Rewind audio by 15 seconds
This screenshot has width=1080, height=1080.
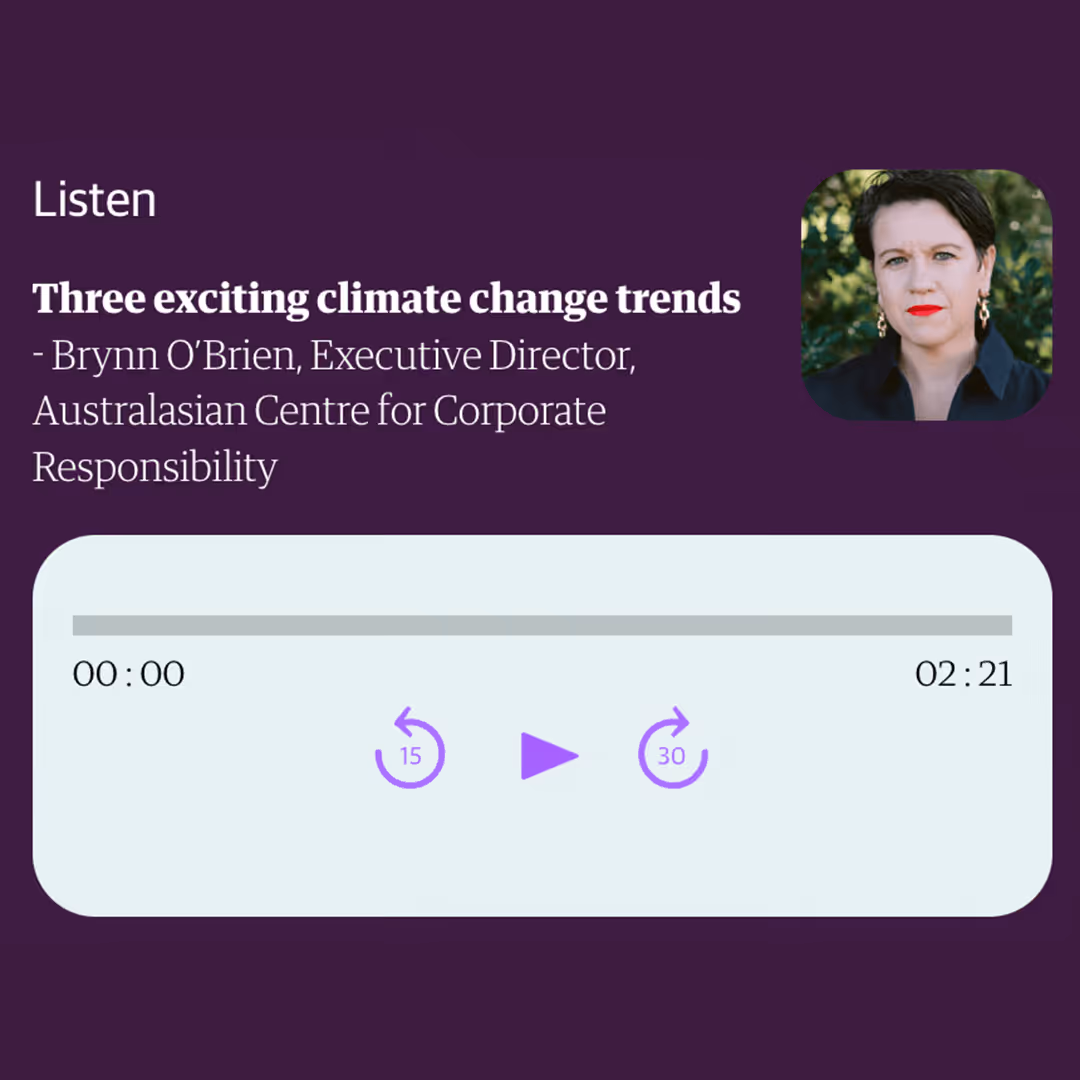(x=410, y=748)
